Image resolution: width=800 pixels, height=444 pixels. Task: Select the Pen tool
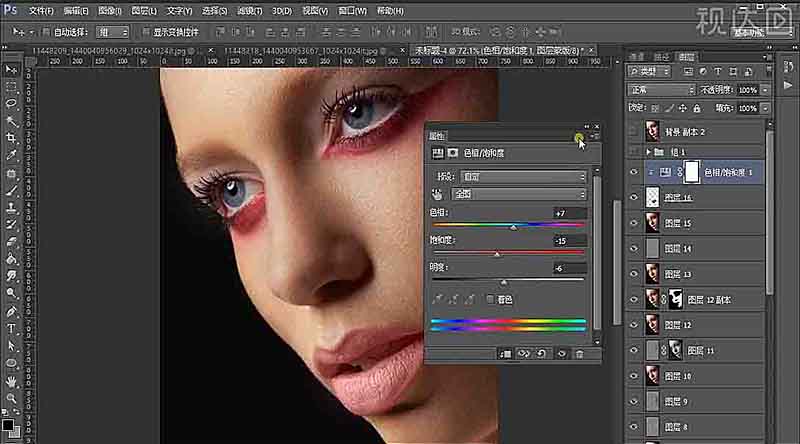[11, 311]
